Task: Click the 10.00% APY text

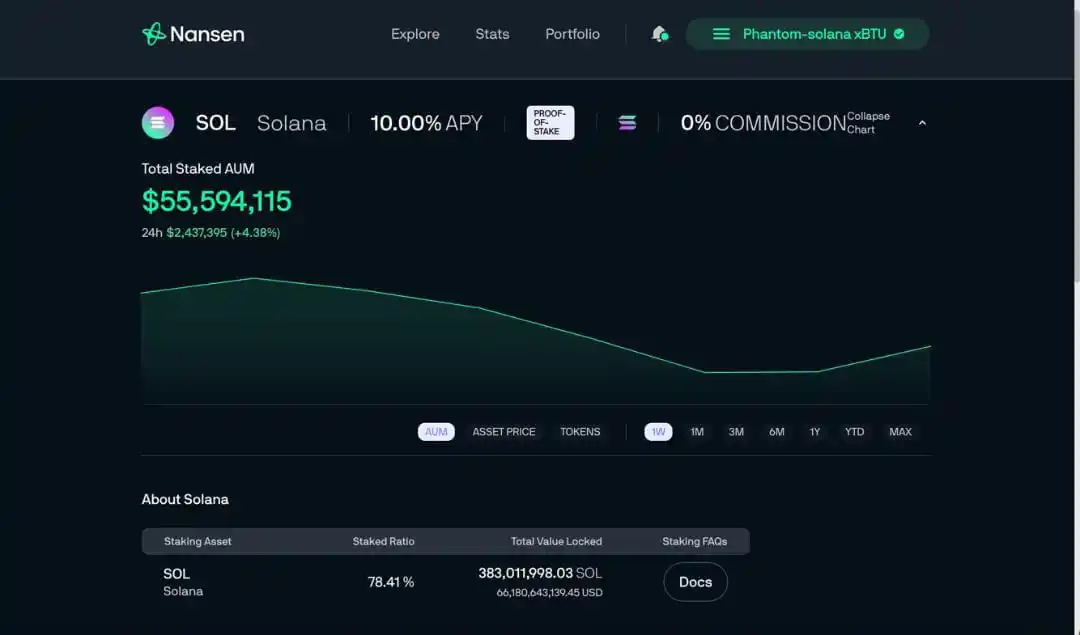Action: [426, 123]
